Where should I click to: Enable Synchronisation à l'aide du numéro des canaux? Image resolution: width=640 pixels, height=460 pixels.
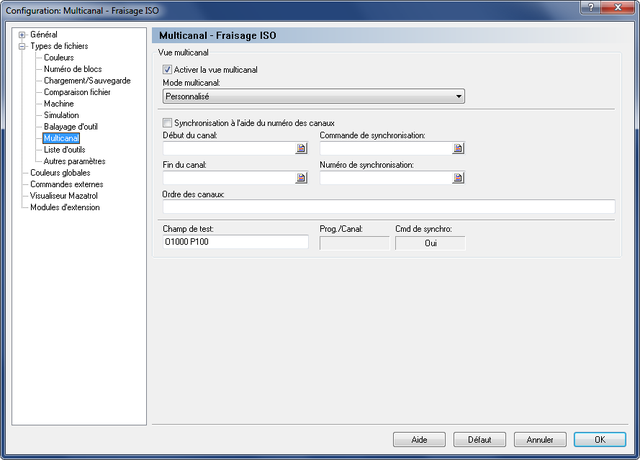(167, 123)
